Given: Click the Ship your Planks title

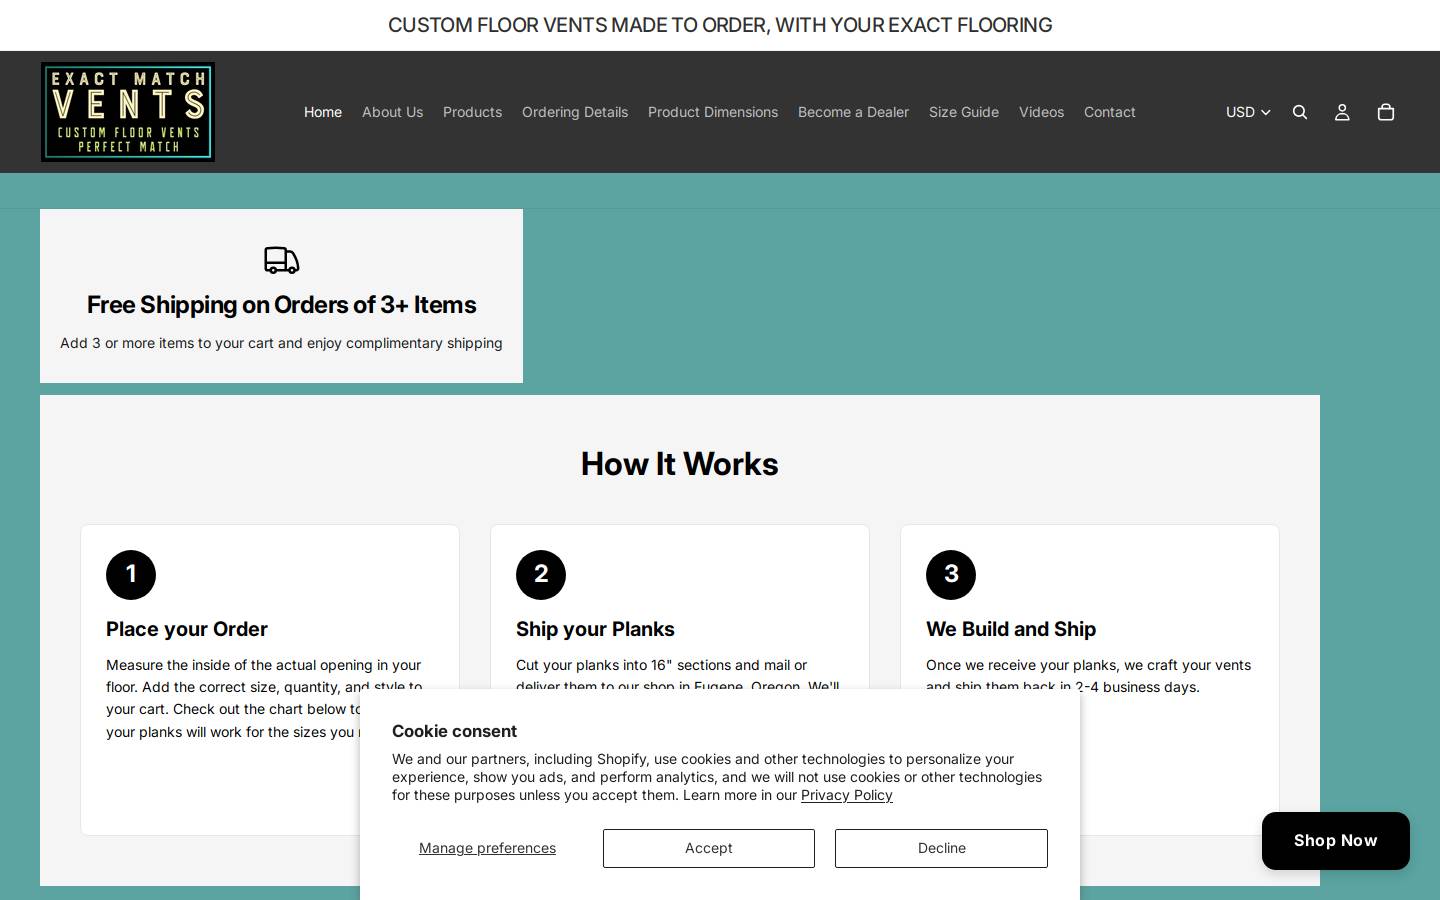Looking at the screenshot, I should [595, 629].
